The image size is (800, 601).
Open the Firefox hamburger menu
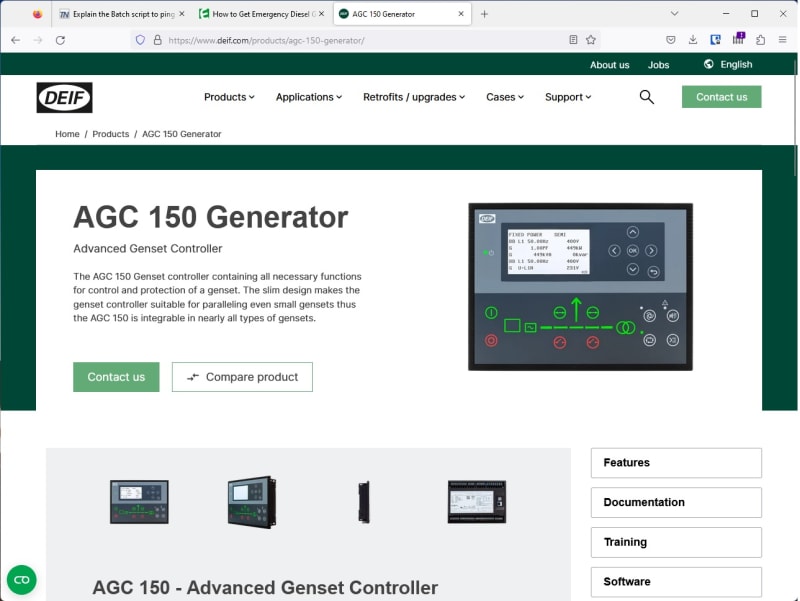pos(782,40)
